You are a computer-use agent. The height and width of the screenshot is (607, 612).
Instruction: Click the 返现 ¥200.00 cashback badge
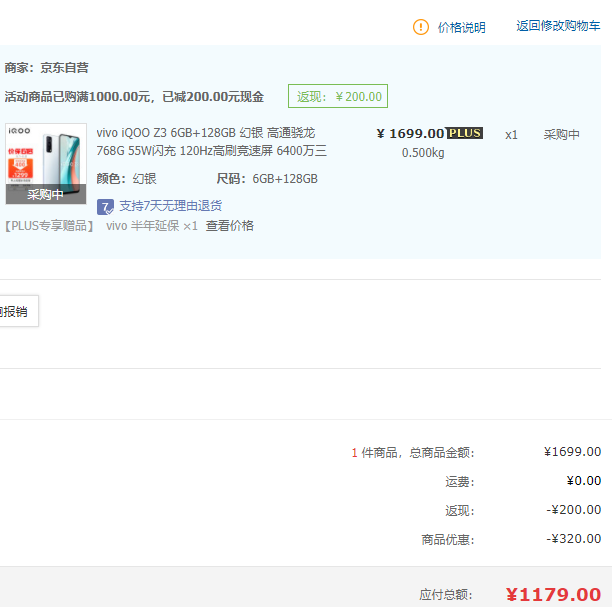[338, 96]
